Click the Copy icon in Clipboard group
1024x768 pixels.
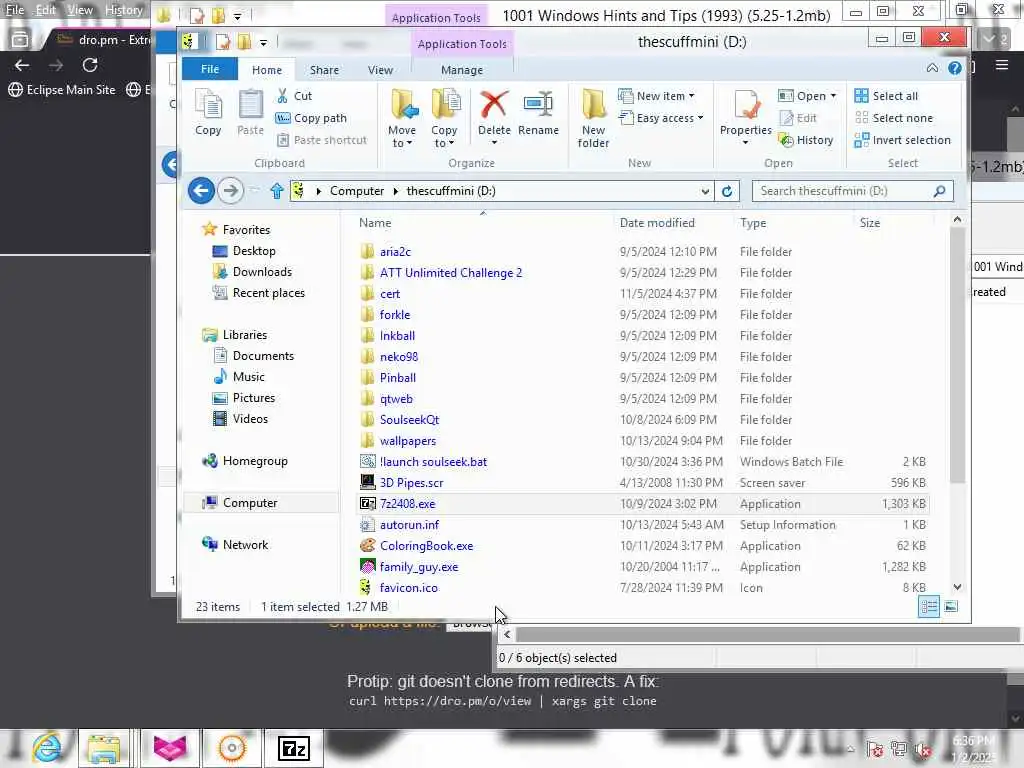tap(208, 112)
